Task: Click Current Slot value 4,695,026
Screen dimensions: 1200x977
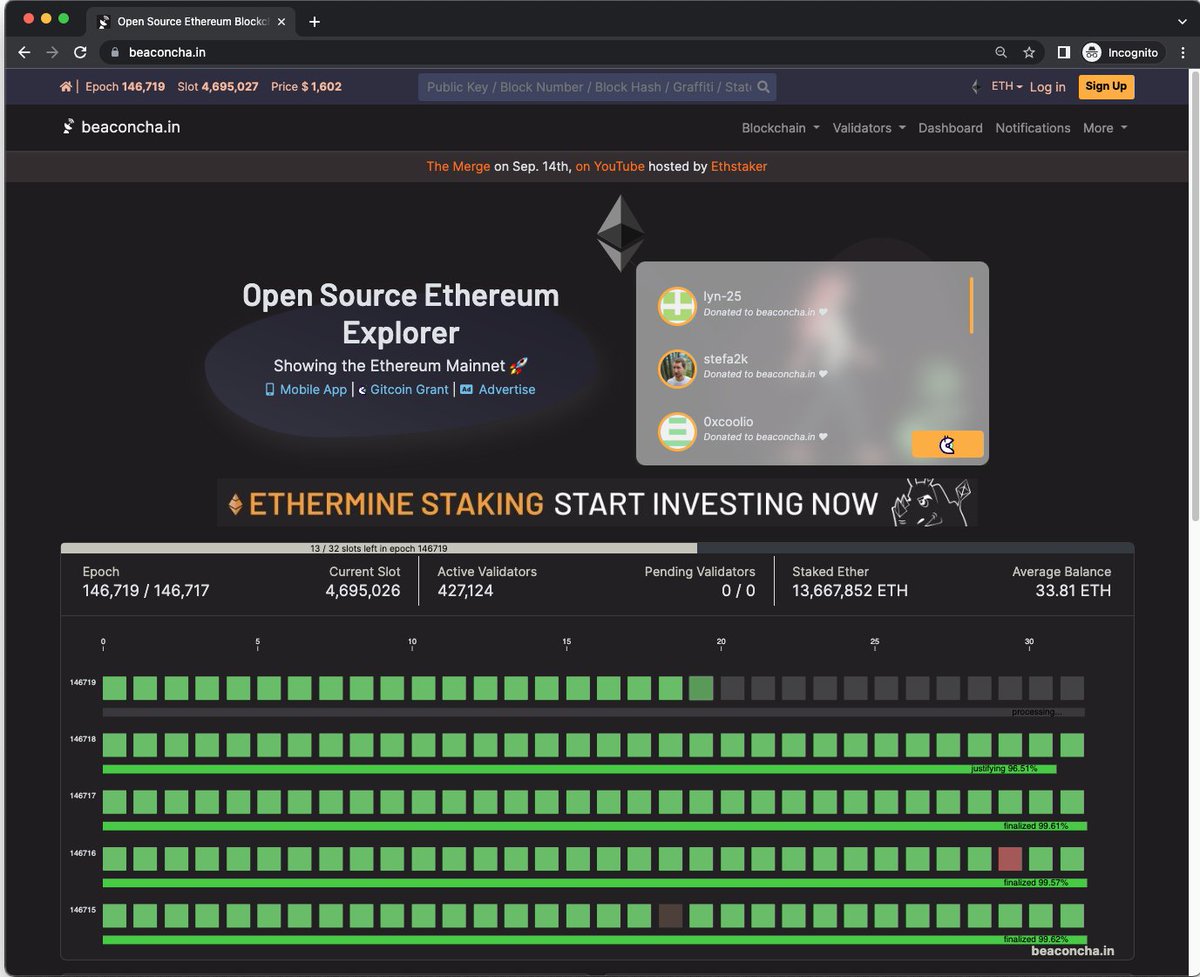Action: click(x=363, y=591)
